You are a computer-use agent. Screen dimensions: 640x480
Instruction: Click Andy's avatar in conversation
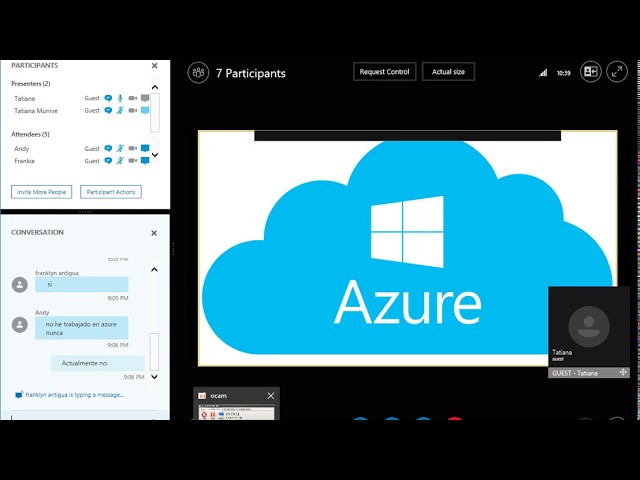[20, 324]
